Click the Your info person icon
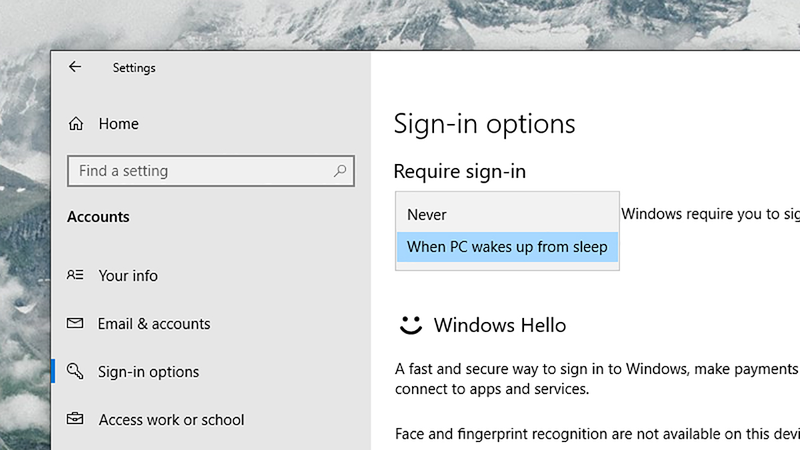This screenshot has height=450, width=800. coord(75,275)
